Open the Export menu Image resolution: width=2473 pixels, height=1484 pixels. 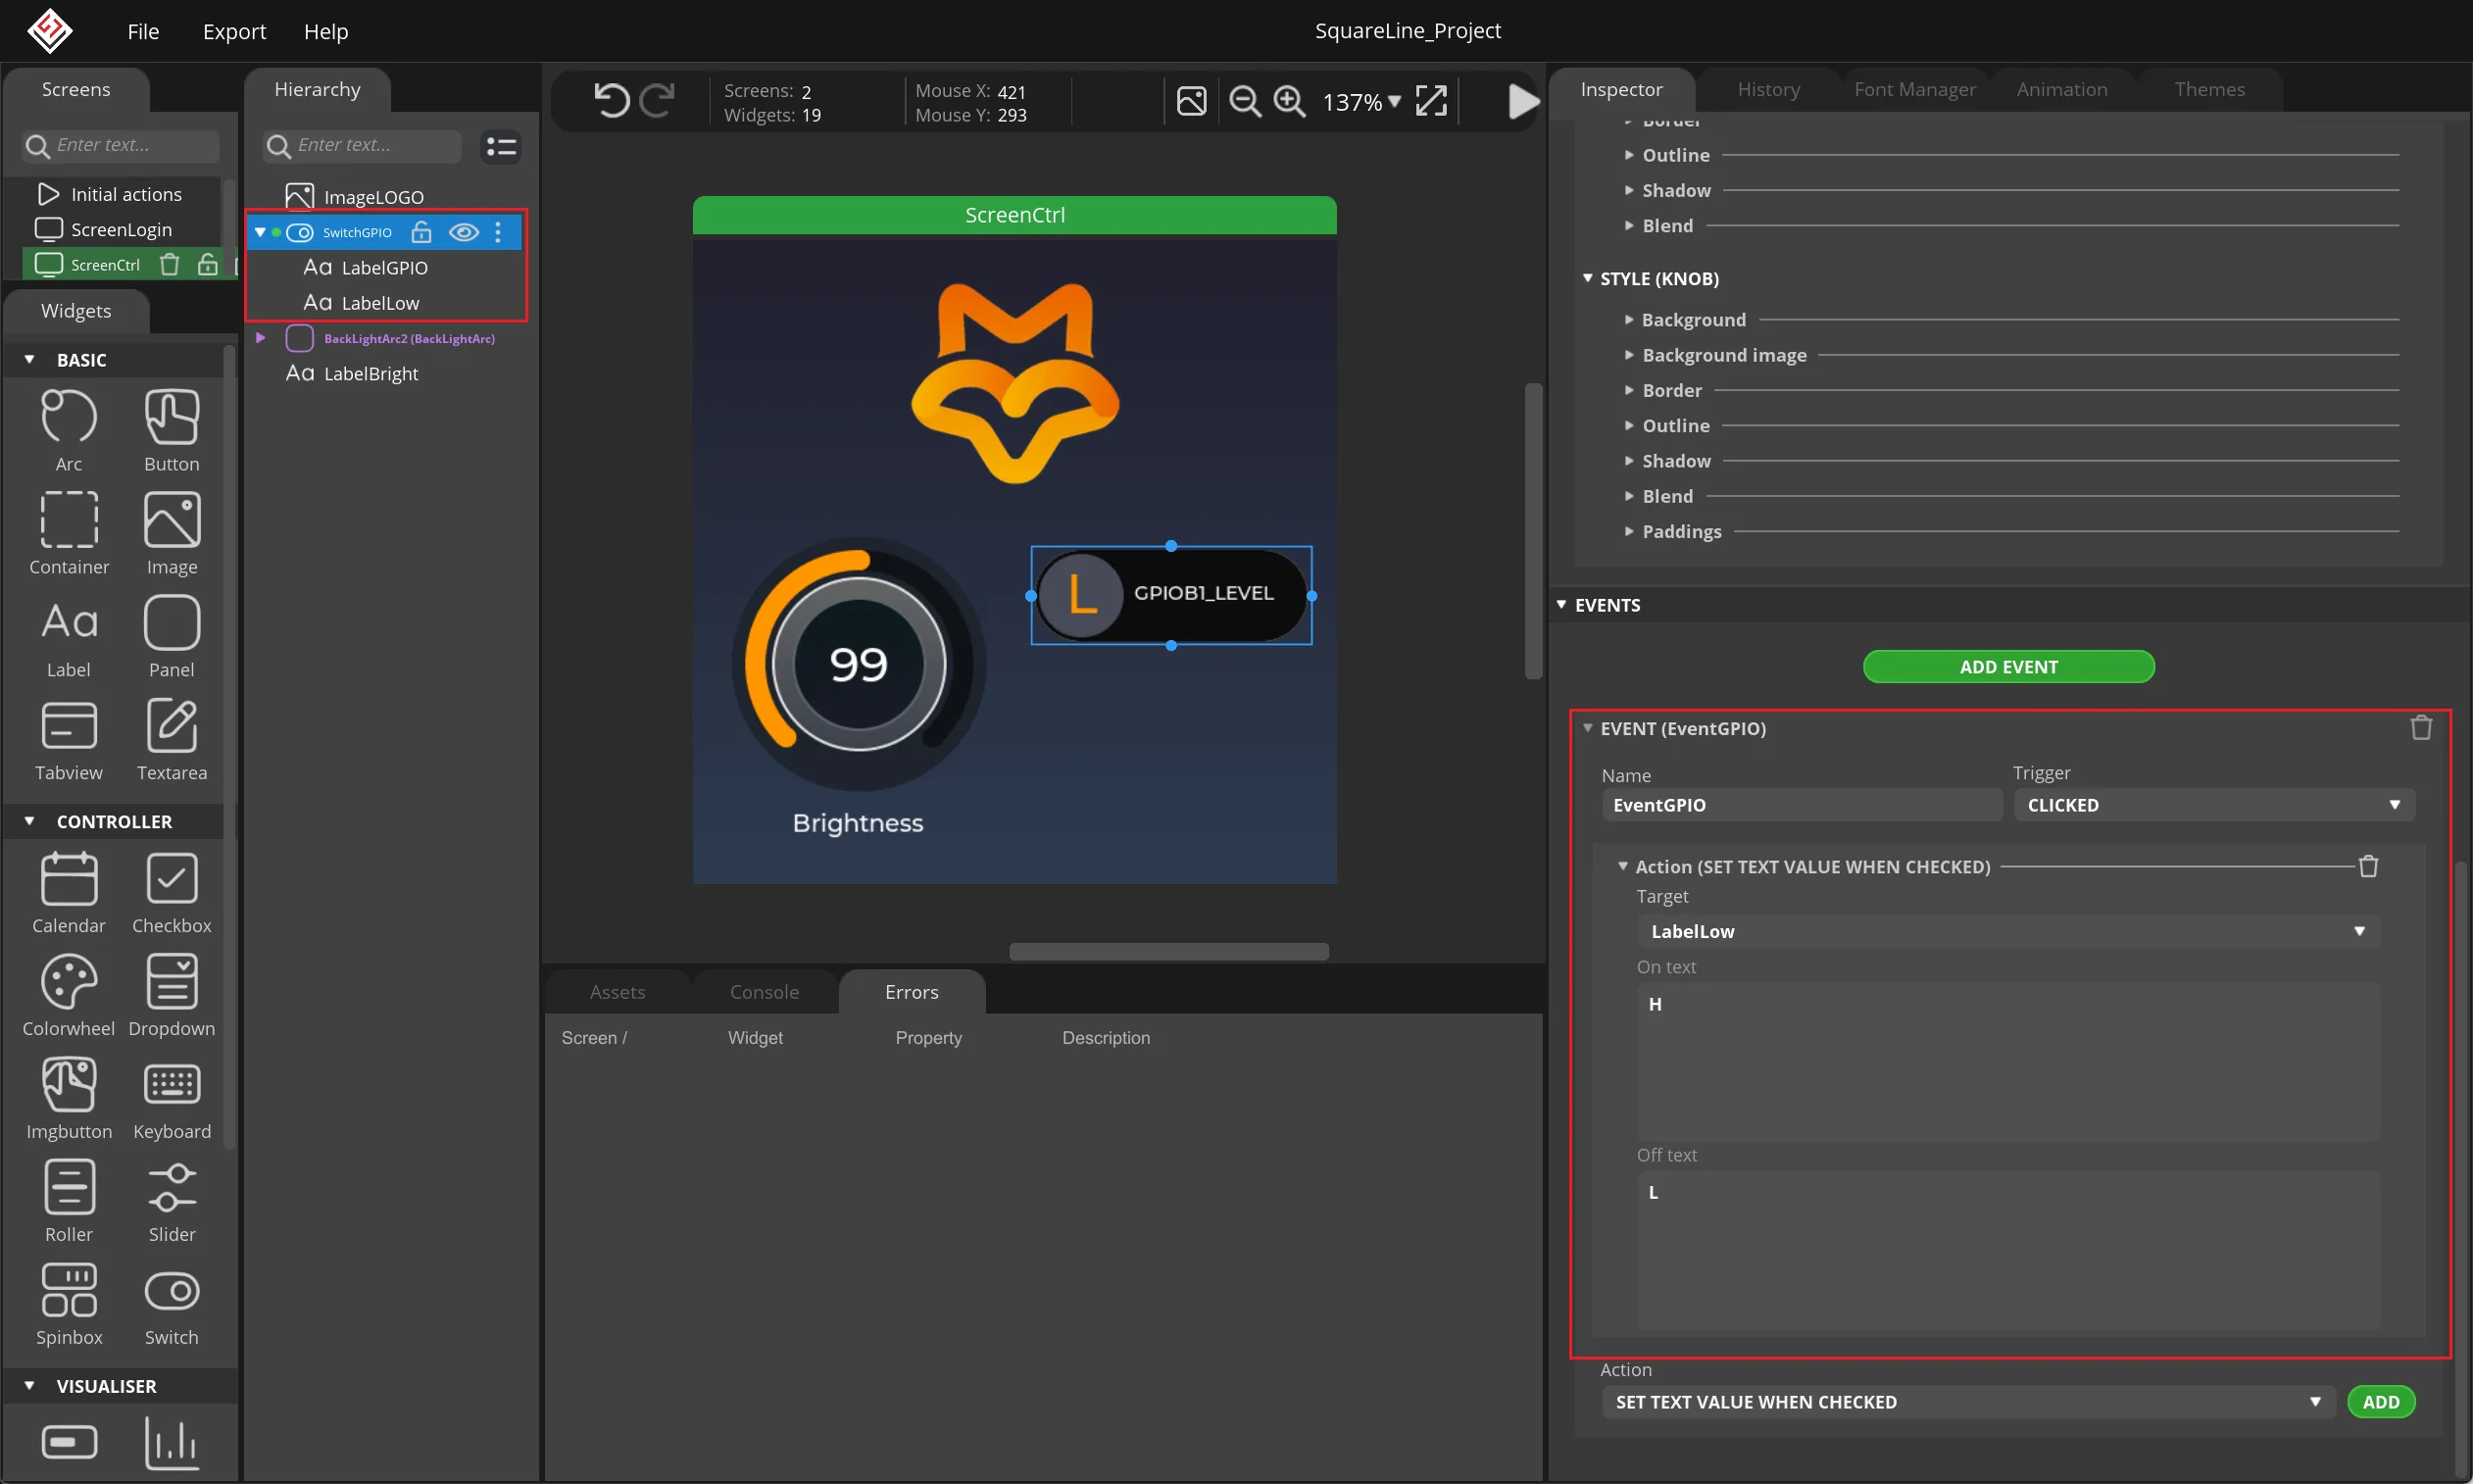[x=234, y=31]
